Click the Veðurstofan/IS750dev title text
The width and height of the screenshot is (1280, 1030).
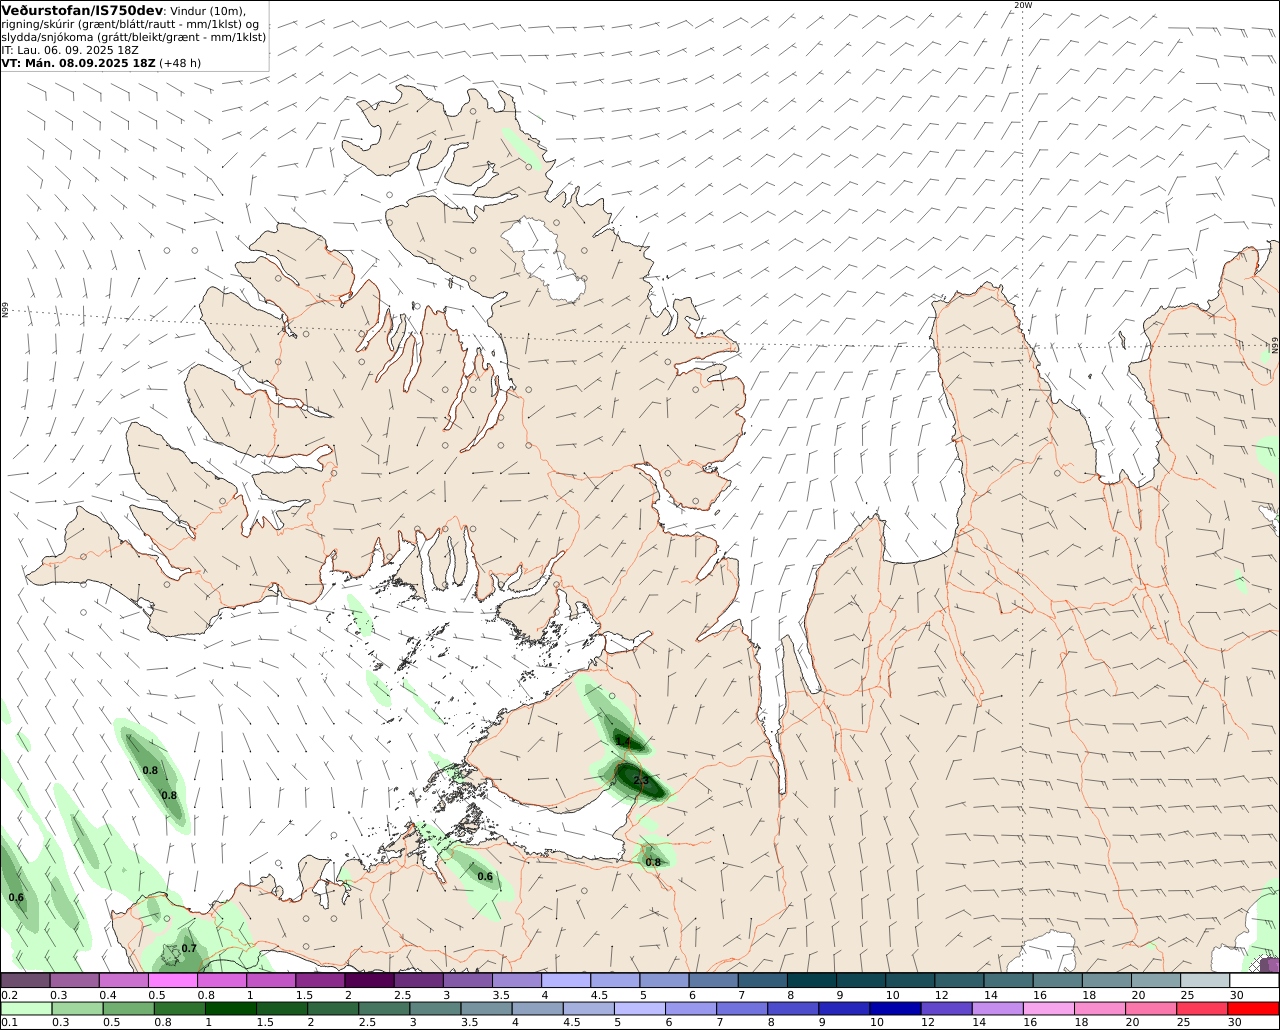(82, 10)
